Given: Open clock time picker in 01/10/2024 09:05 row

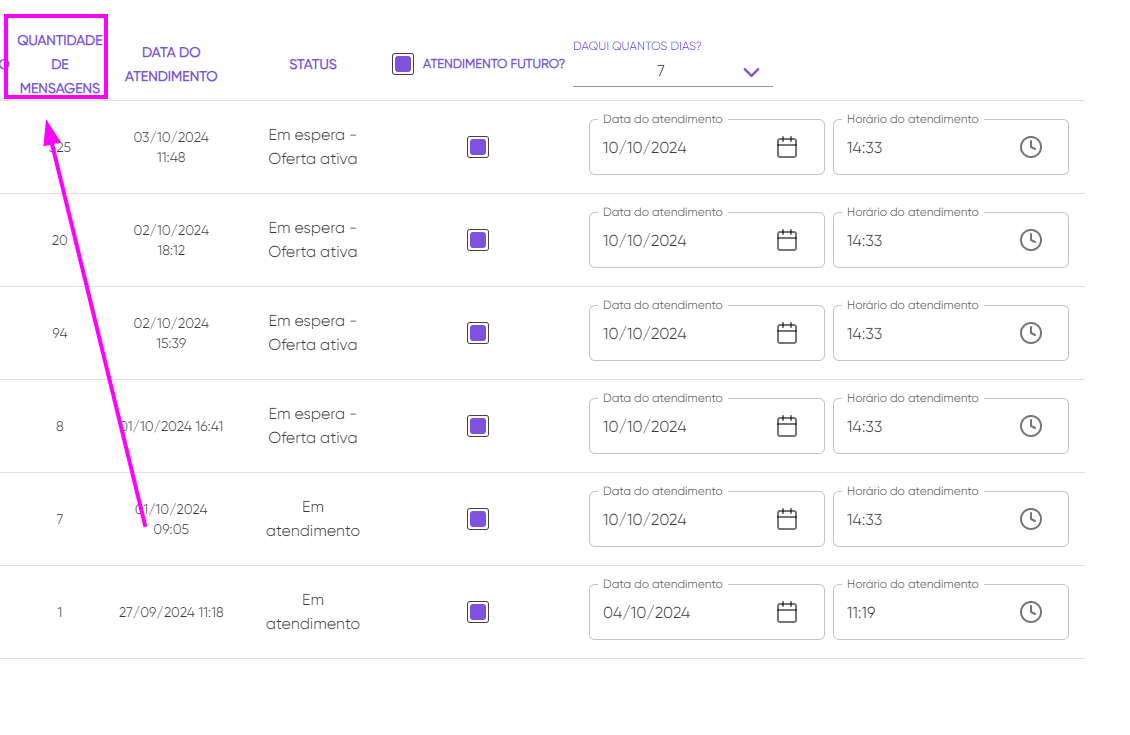Looking at the screenshot, I should 1031,519.
